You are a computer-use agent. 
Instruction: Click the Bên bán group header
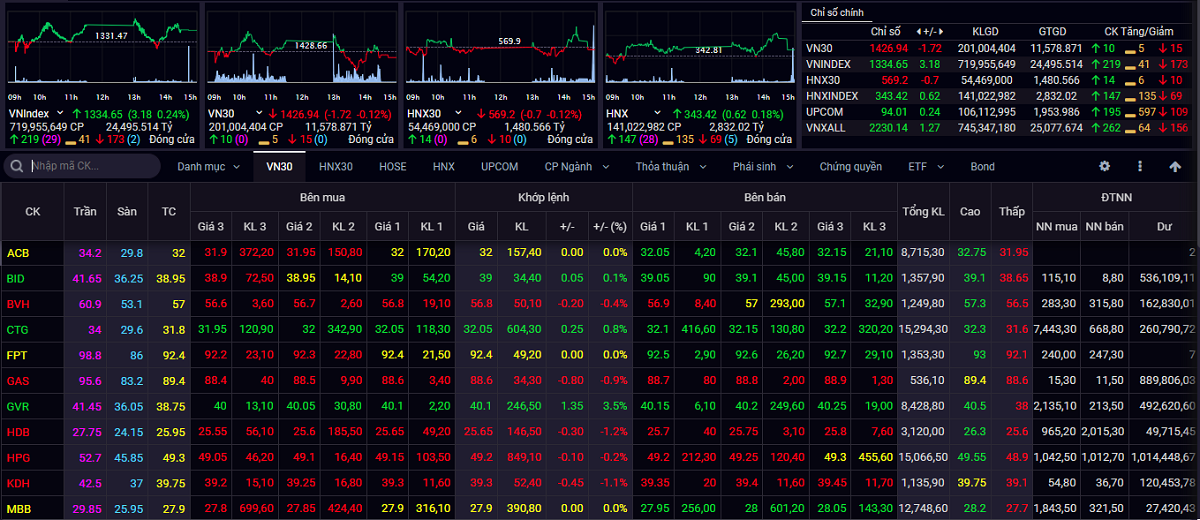tap(765, 197)
